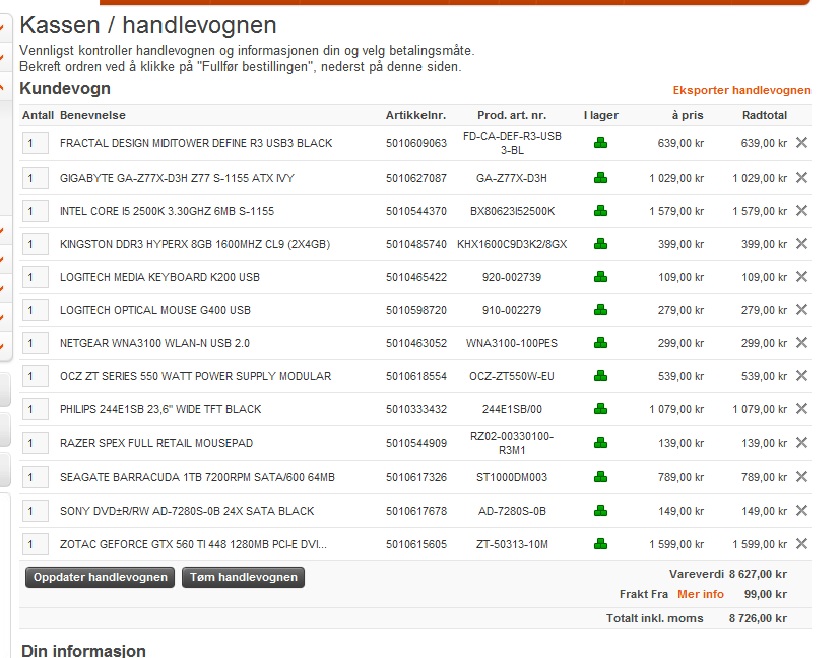This screenshot has width=840, height=658.
Task: Click product code 'ST1000DM003'
Action: coord(511,477)
